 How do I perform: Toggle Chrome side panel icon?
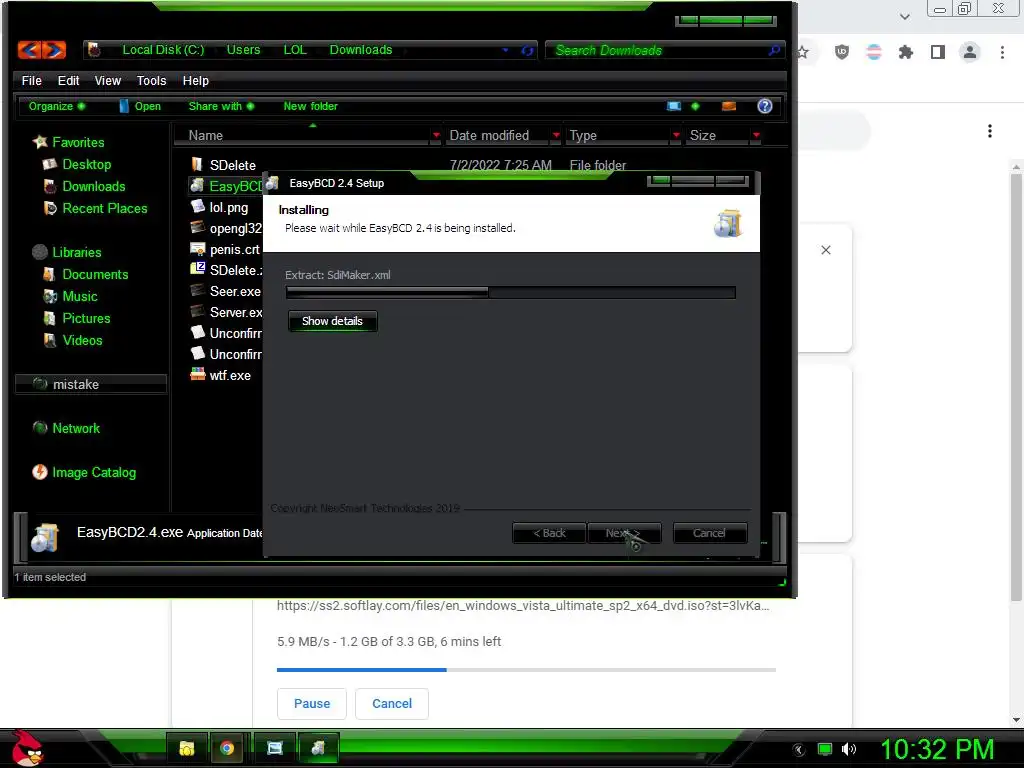938,52
